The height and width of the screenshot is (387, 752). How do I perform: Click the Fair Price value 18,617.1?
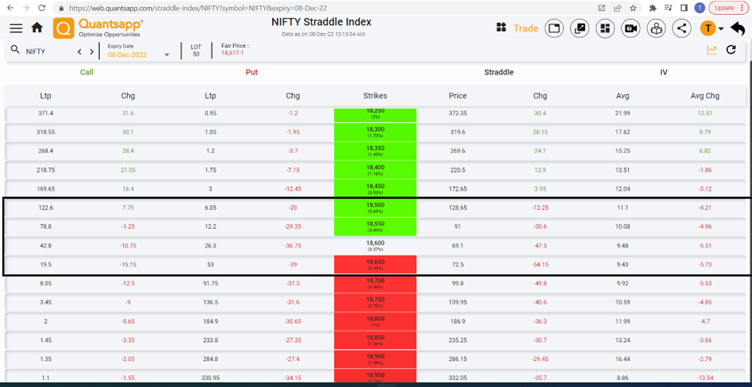point(233,53)
